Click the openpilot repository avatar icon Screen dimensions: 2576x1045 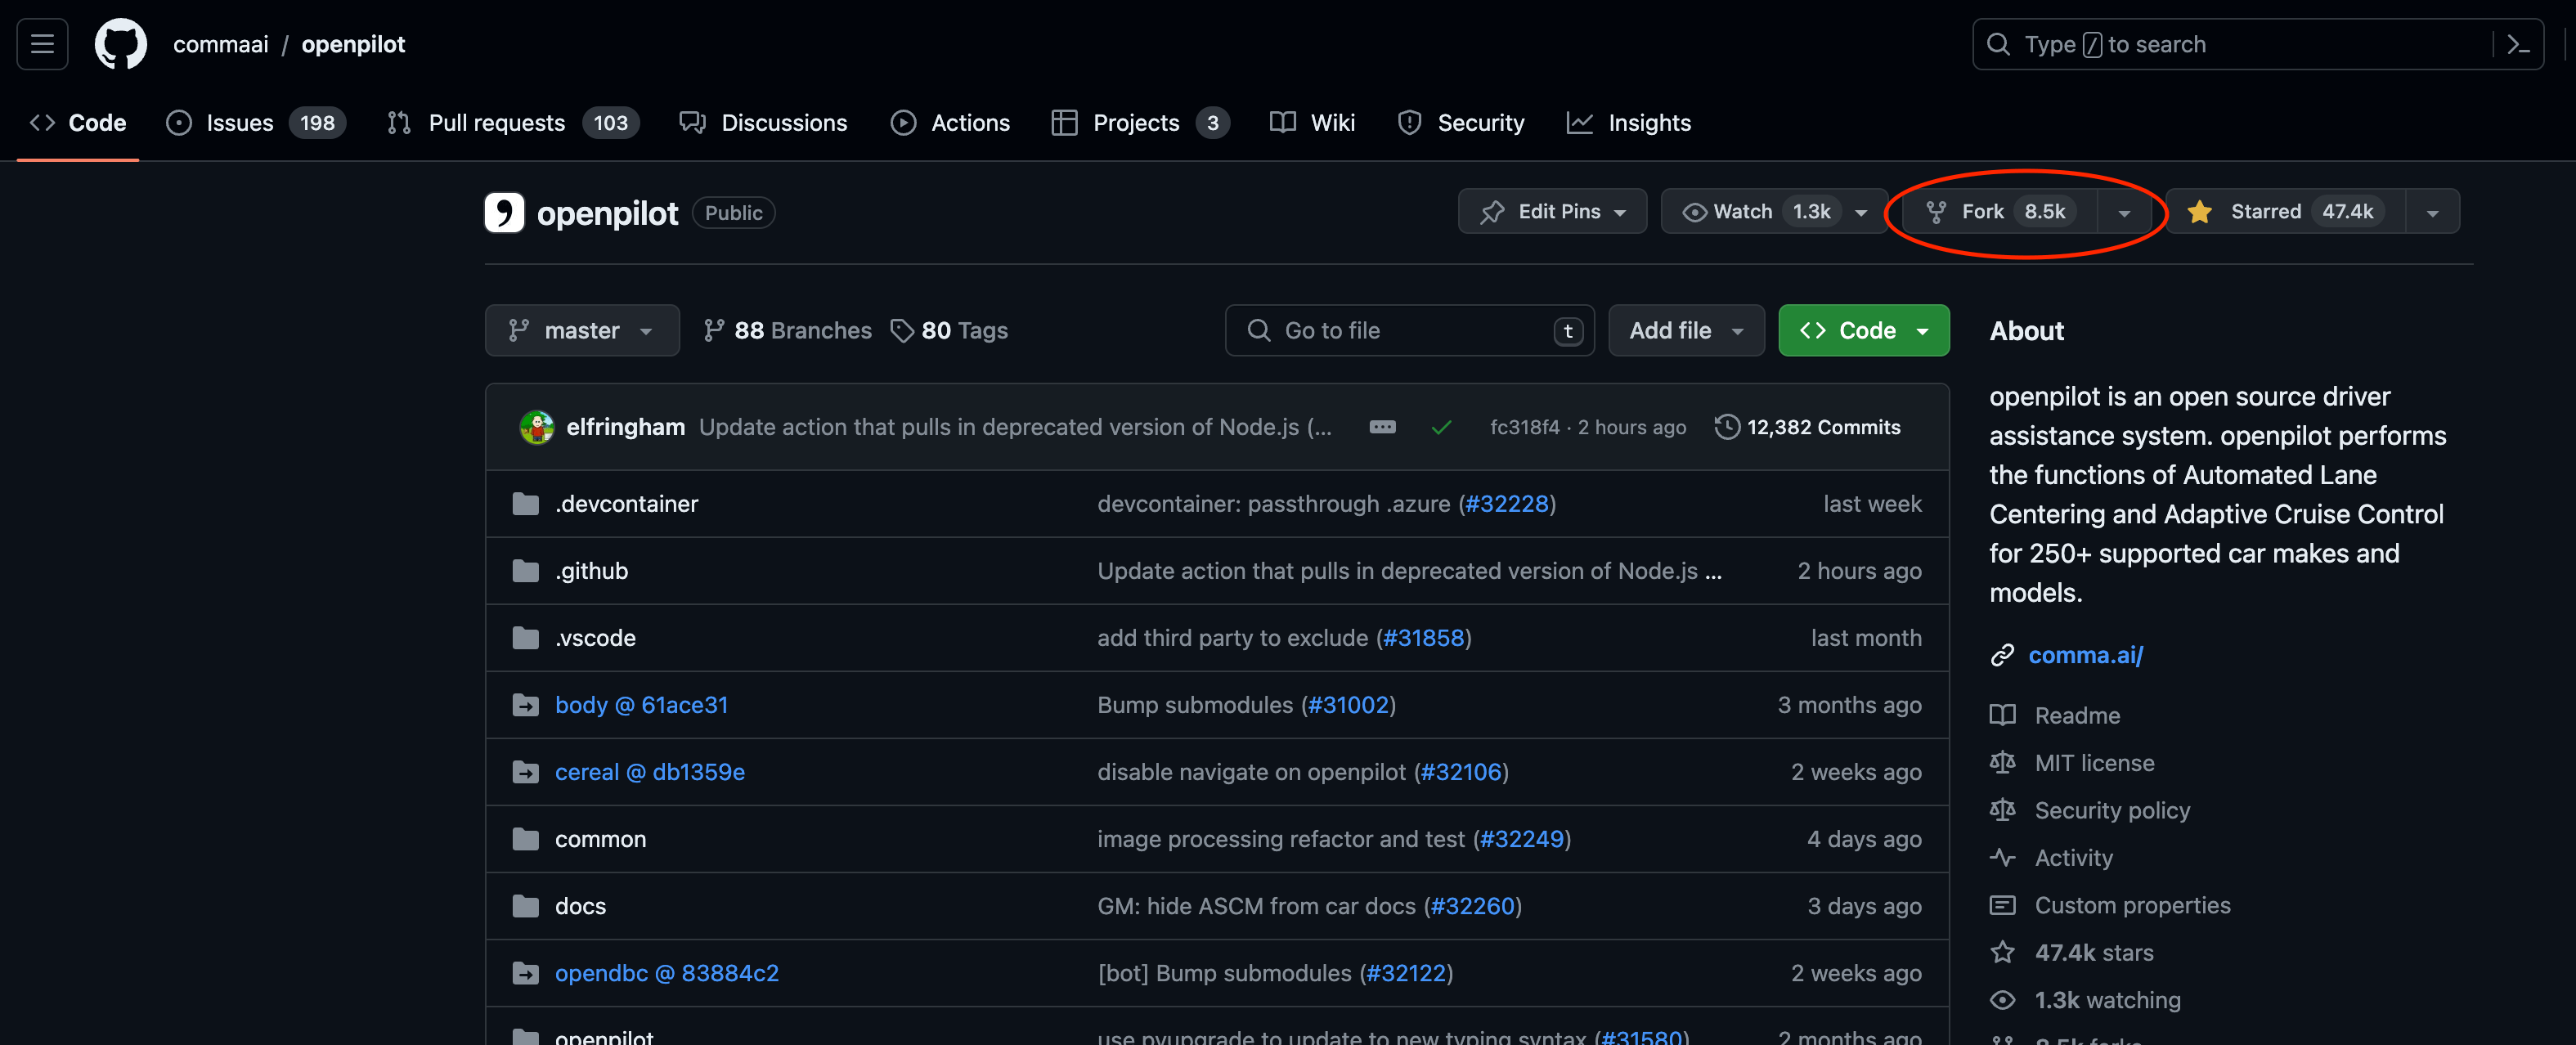coord(504,212)
